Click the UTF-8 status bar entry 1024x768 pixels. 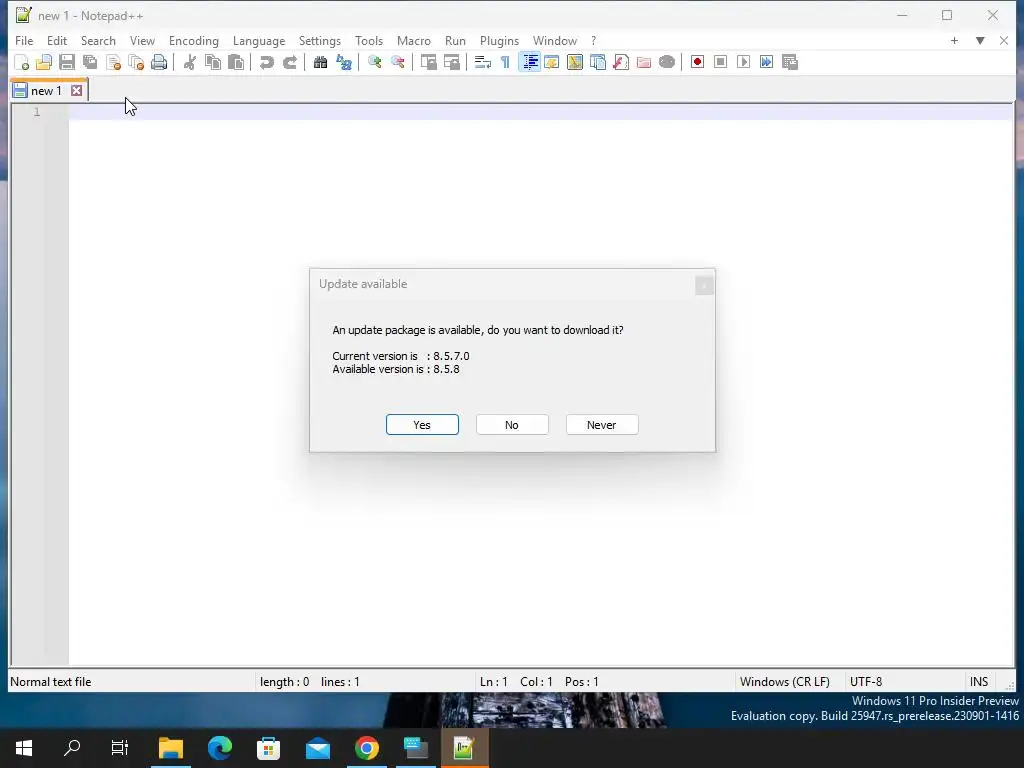click(865, 682)
